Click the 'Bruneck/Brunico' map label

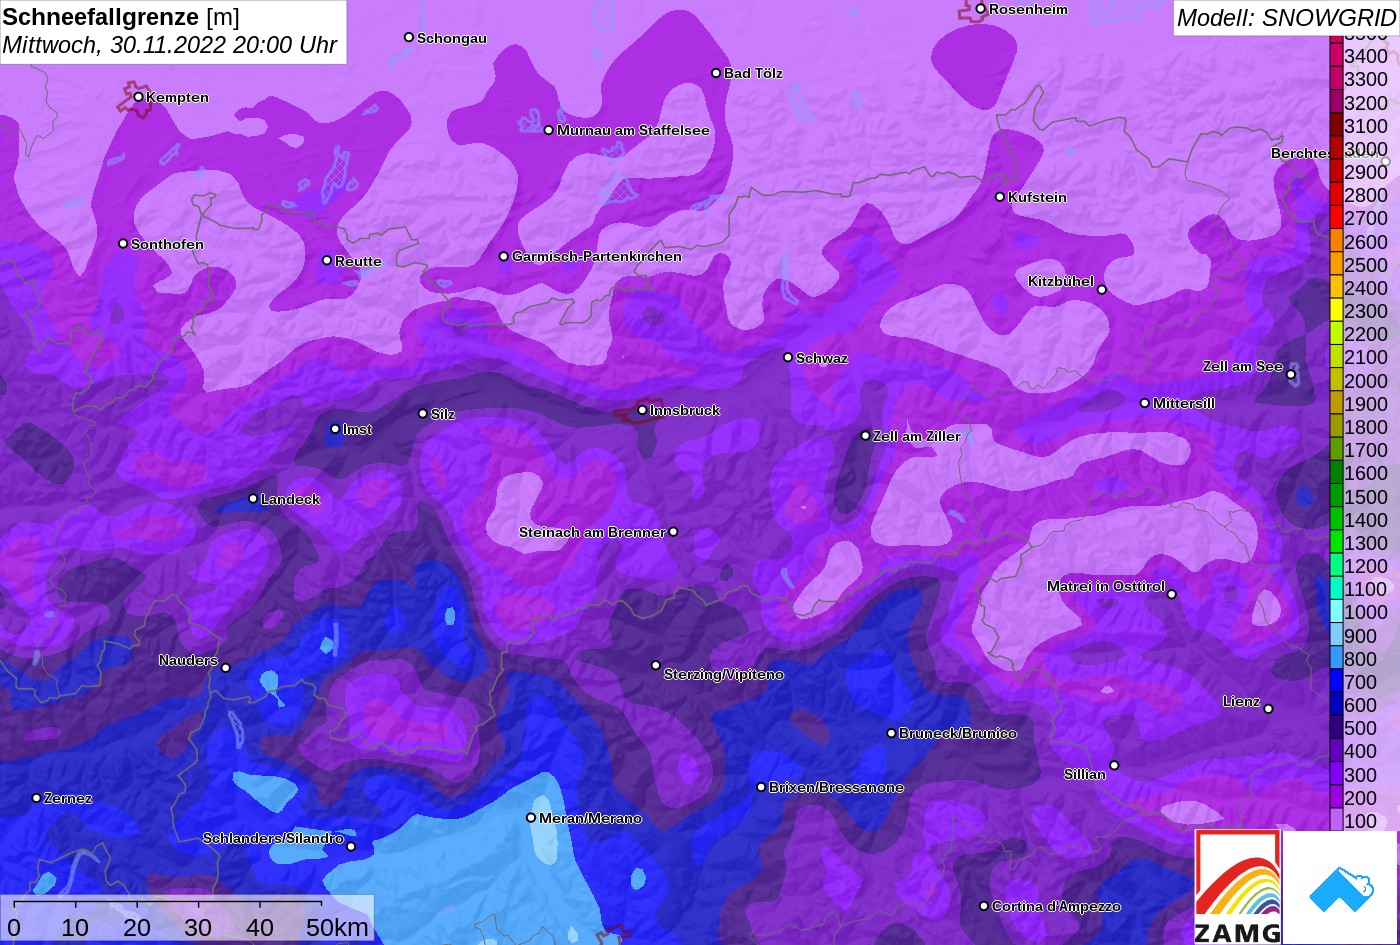pyautogui.click(x=958, y=734)
